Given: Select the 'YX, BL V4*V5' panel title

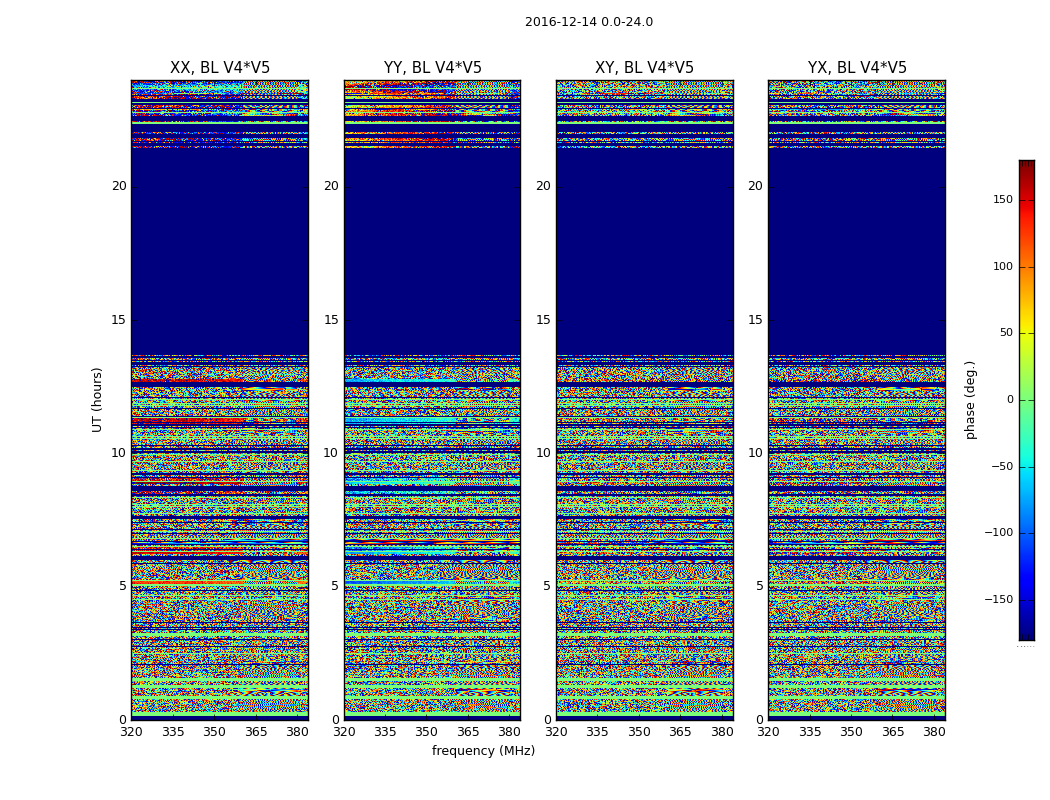Looking at the screenshot, I should 856,68.
